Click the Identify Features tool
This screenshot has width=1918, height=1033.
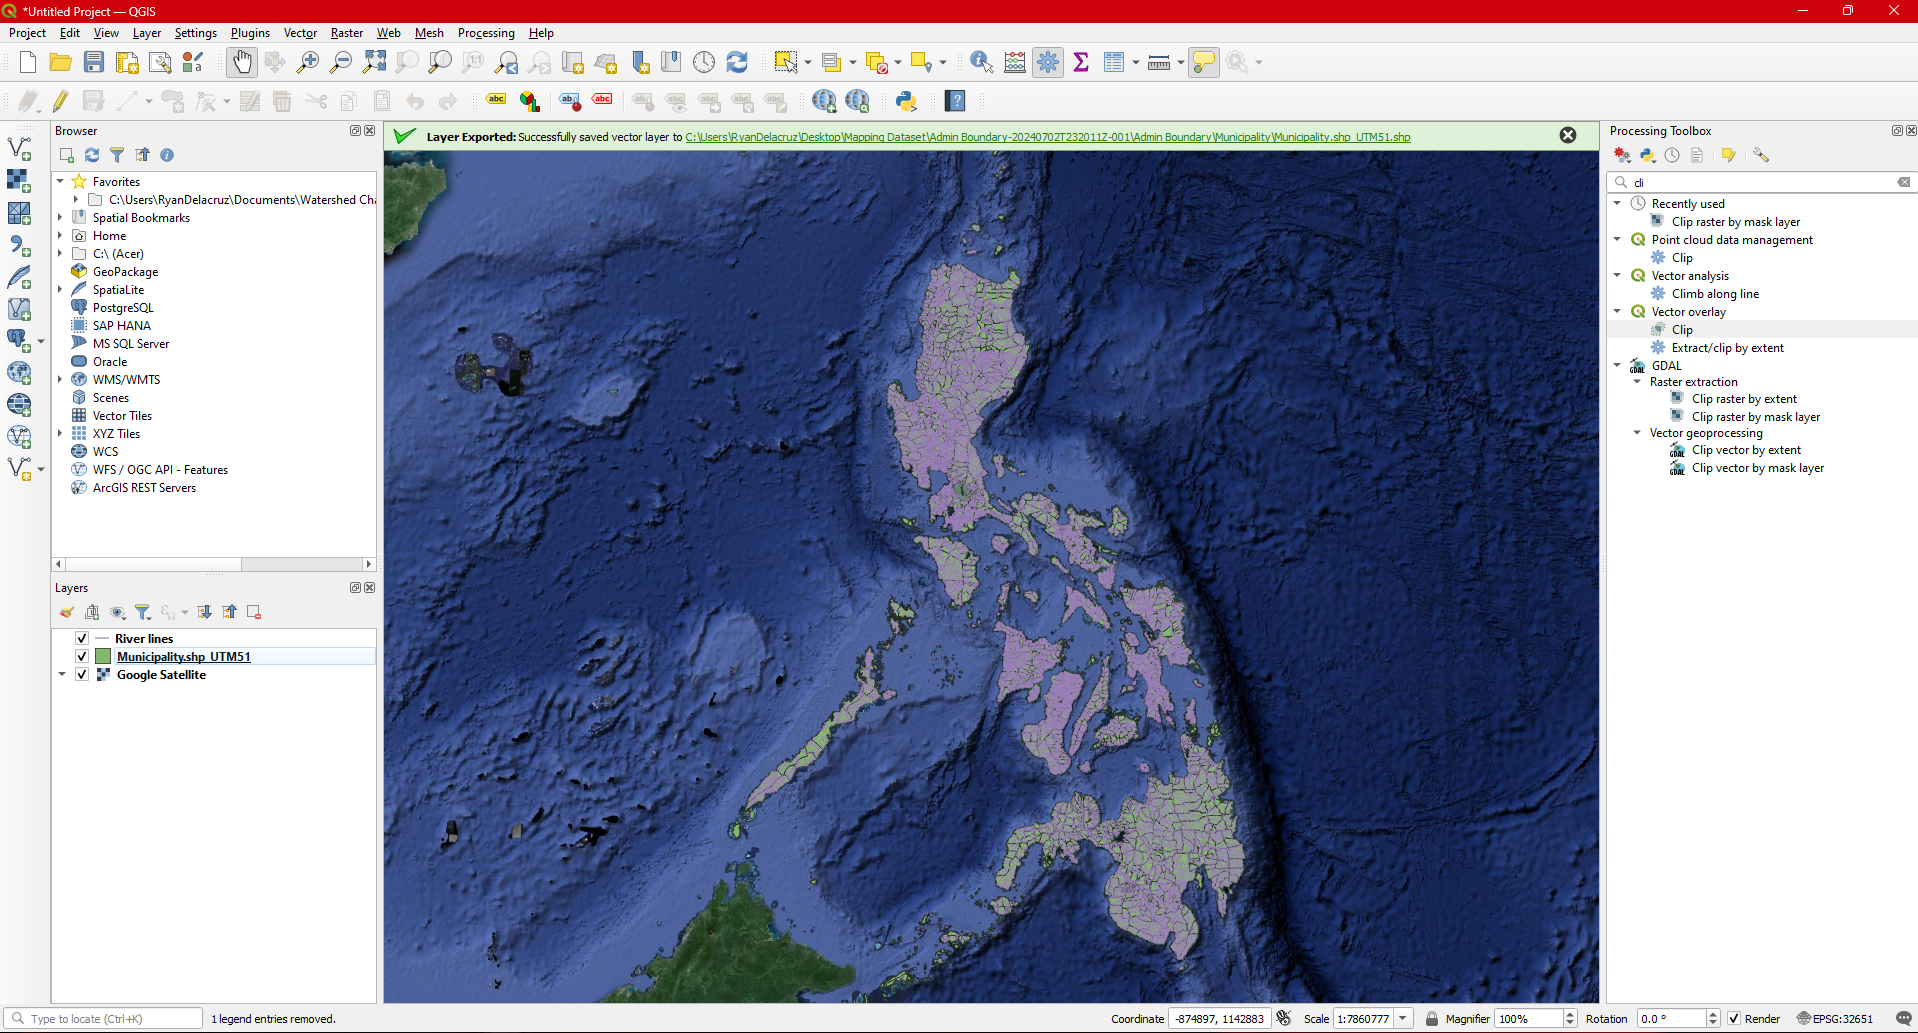(x=981, y=62)
